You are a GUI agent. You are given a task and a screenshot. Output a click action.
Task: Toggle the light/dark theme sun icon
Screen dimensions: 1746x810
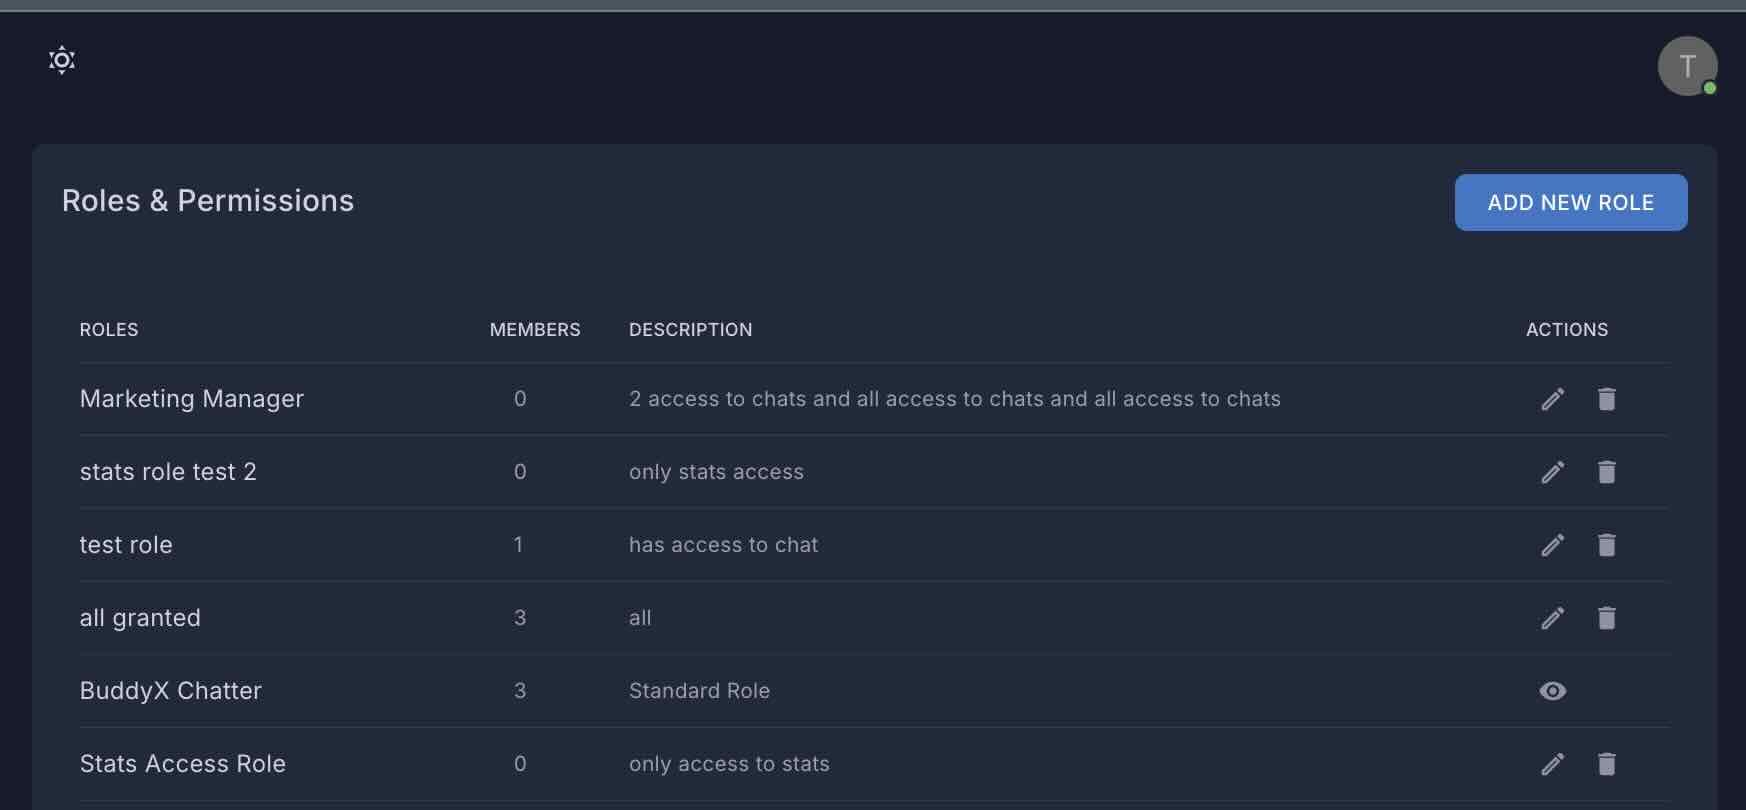pos(62,60)
